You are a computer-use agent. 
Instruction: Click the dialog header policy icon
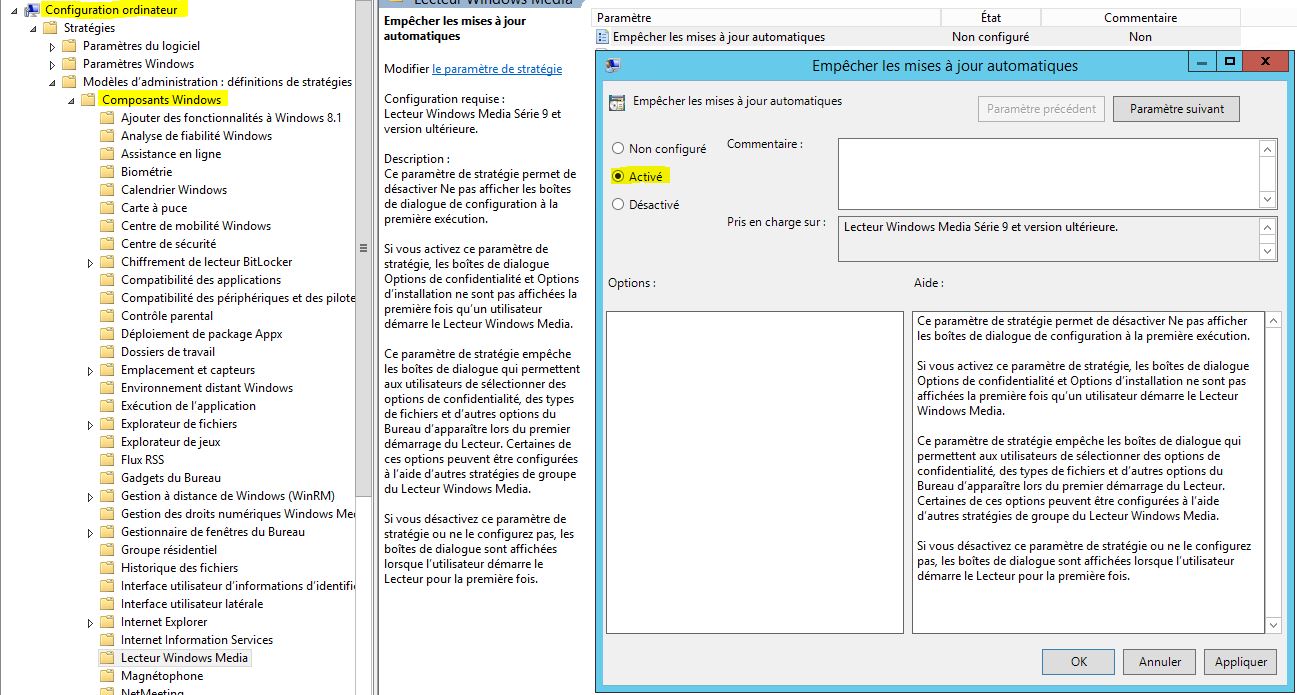pos(617,101)
